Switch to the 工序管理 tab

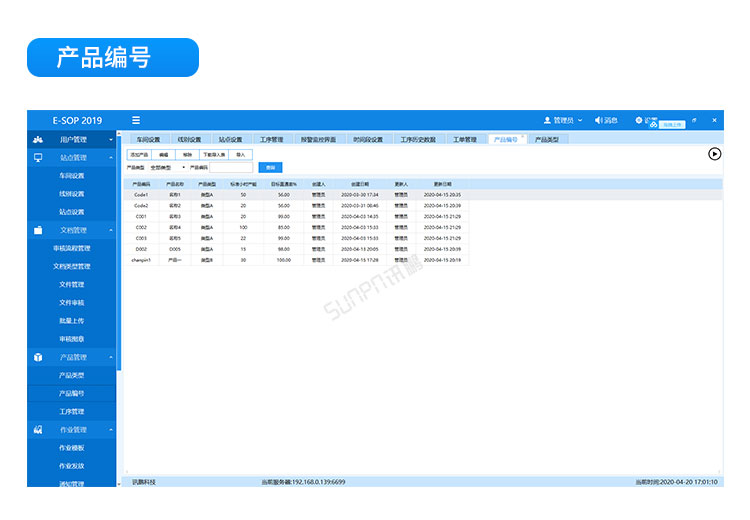(271, 139)
